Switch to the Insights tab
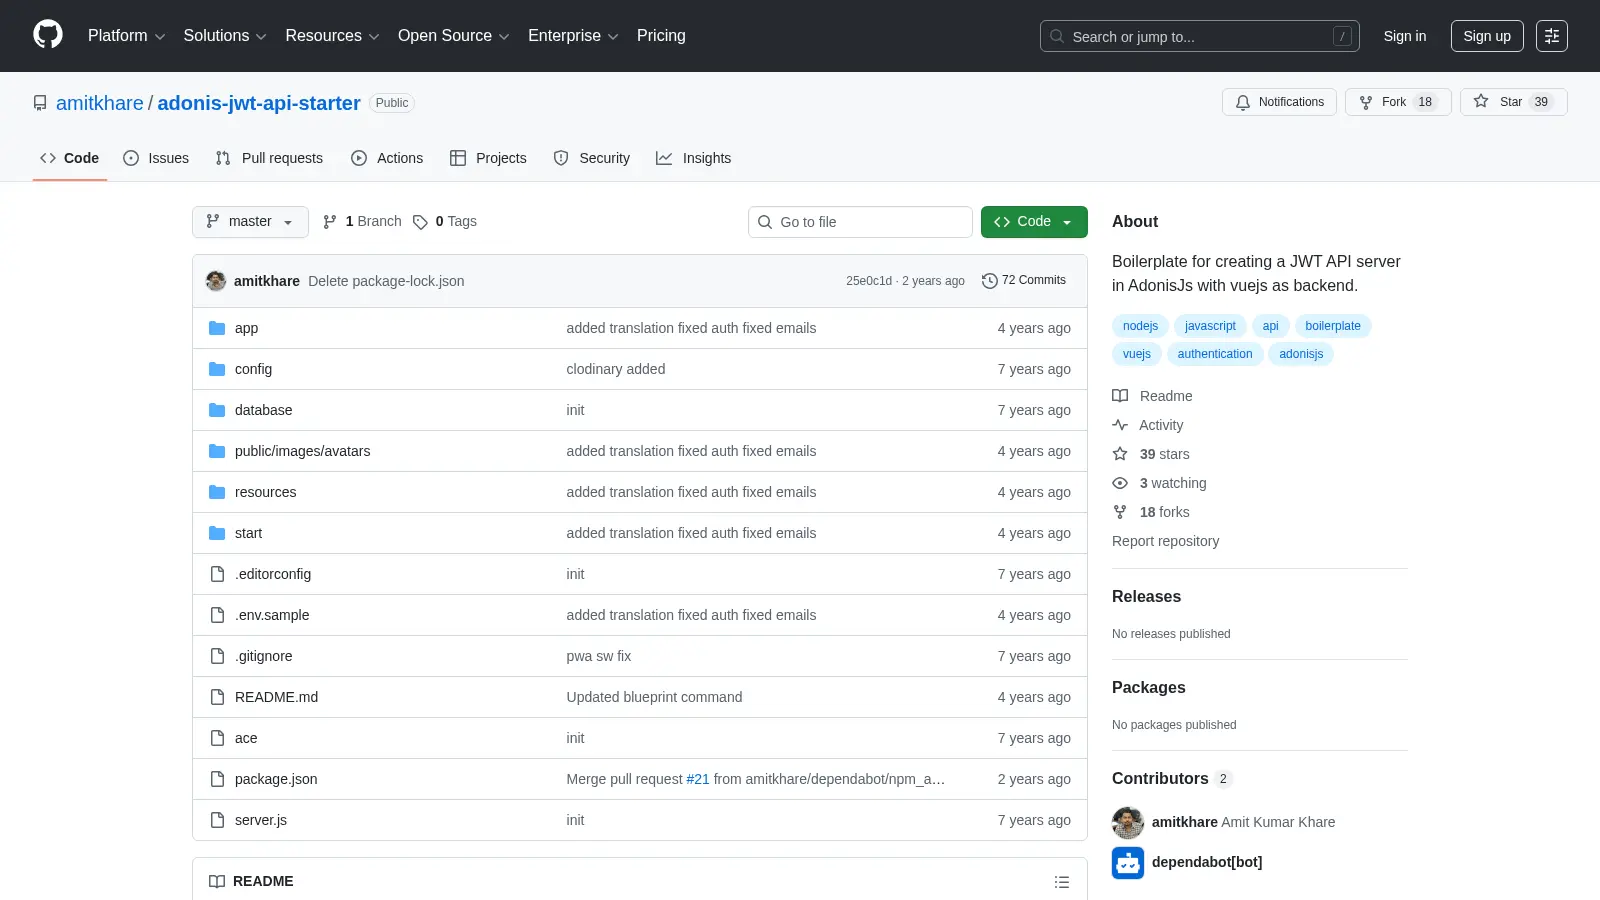This screenshot has width=1600, height=900. [x=694, y=158]
